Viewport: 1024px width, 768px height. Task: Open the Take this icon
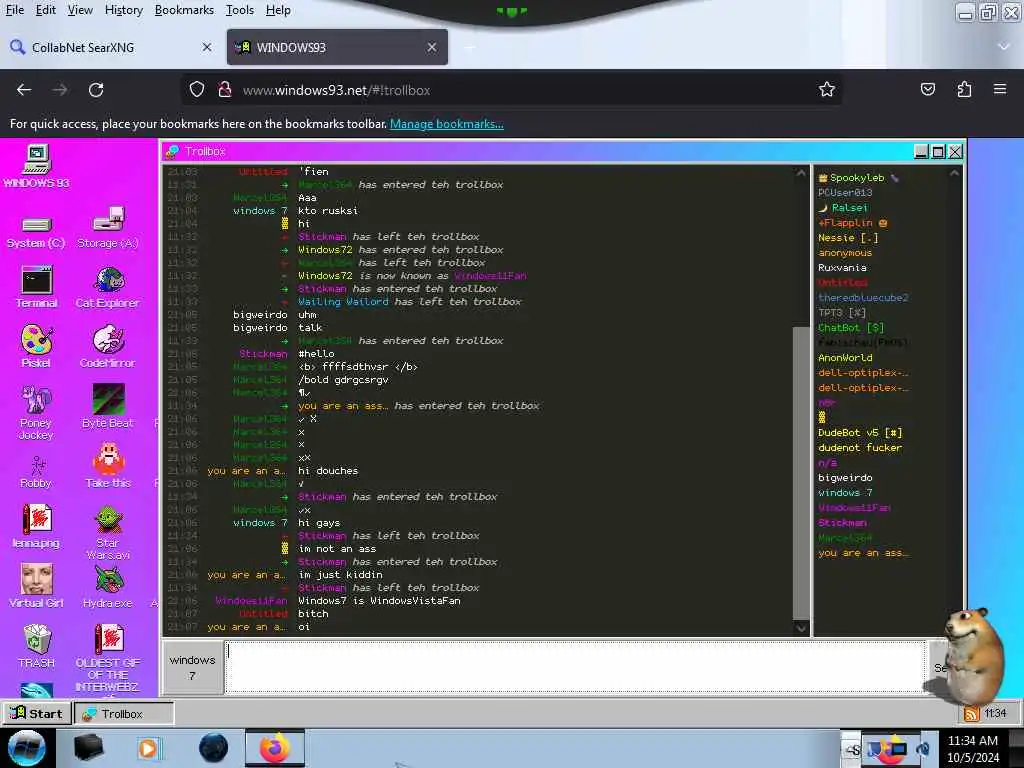(108, 465)
